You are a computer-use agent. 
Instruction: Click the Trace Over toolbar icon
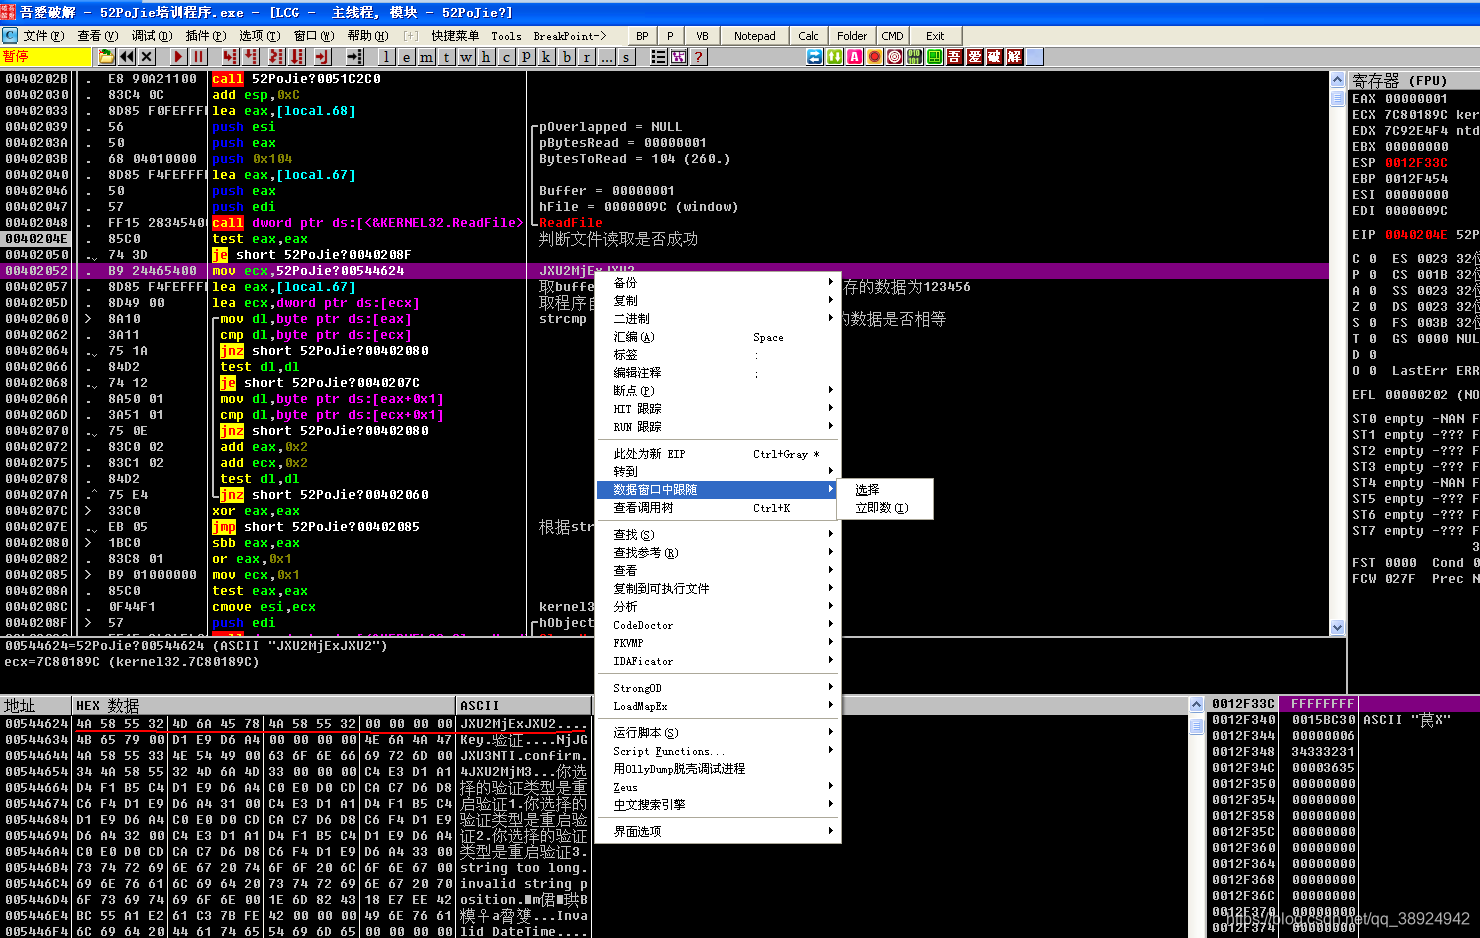pos(297,57)
